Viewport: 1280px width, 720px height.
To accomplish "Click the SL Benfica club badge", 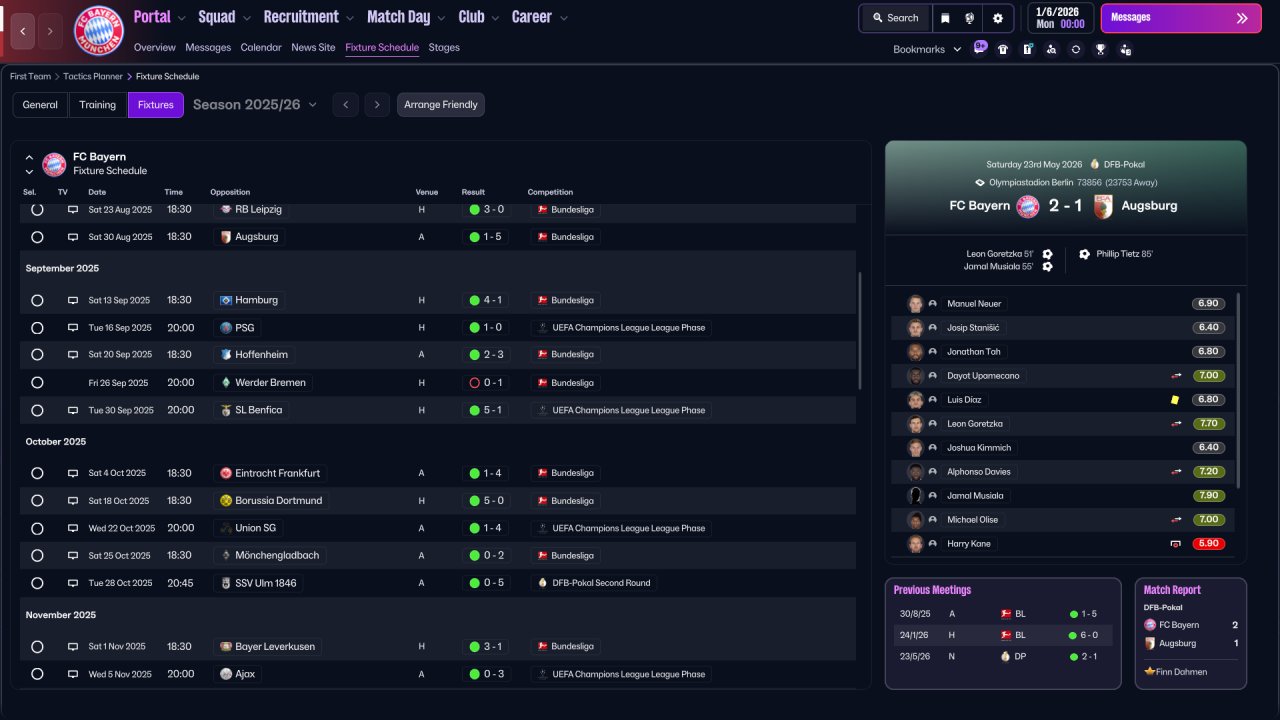I will tap(226, 410).
